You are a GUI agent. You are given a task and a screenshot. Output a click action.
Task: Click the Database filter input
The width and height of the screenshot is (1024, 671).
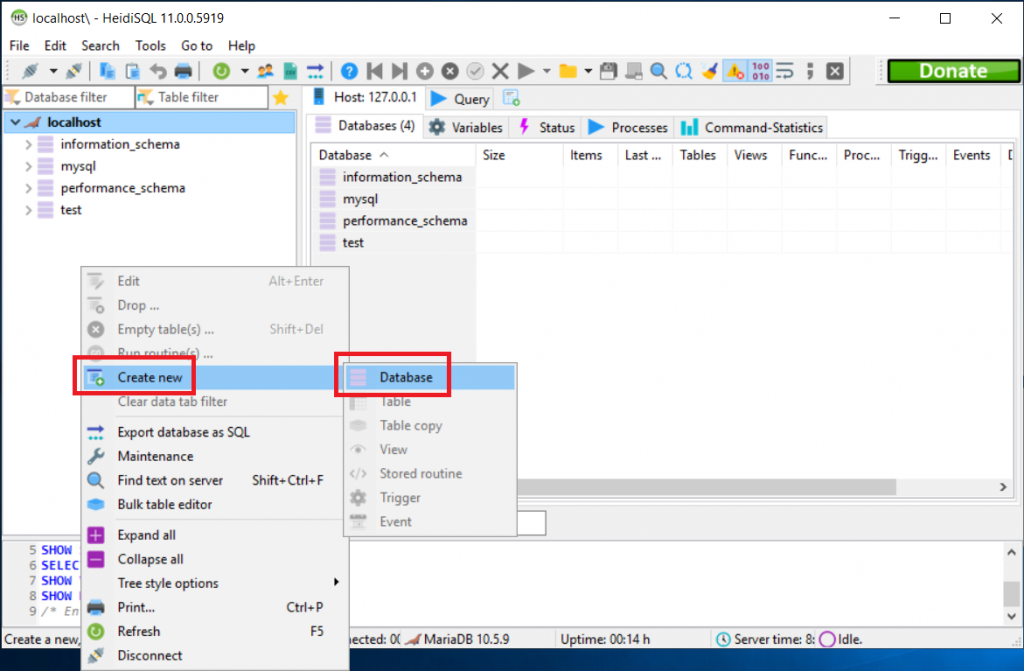pos(68,97)
